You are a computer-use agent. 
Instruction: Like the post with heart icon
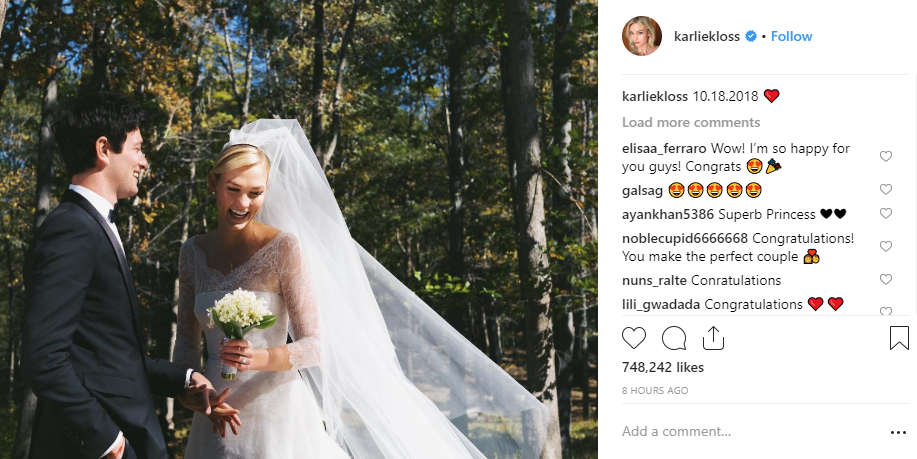(x=634, y=338)
